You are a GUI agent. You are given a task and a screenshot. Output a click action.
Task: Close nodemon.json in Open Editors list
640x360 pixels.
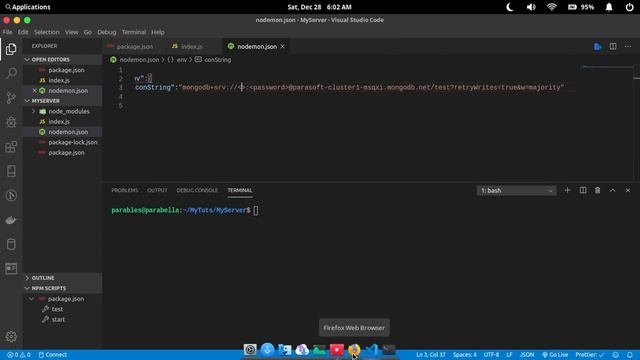click(x=35, y=91)
